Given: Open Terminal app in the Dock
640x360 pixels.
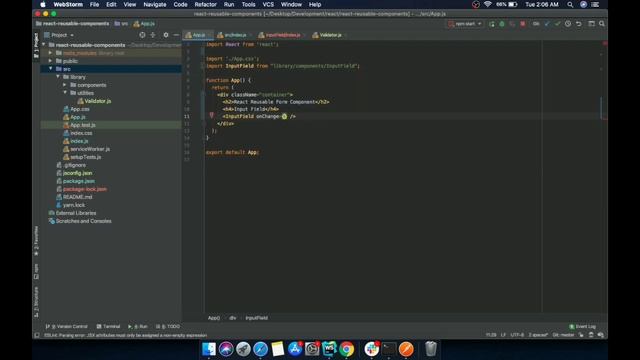Looking at the screenshot, I should [389, 349].
